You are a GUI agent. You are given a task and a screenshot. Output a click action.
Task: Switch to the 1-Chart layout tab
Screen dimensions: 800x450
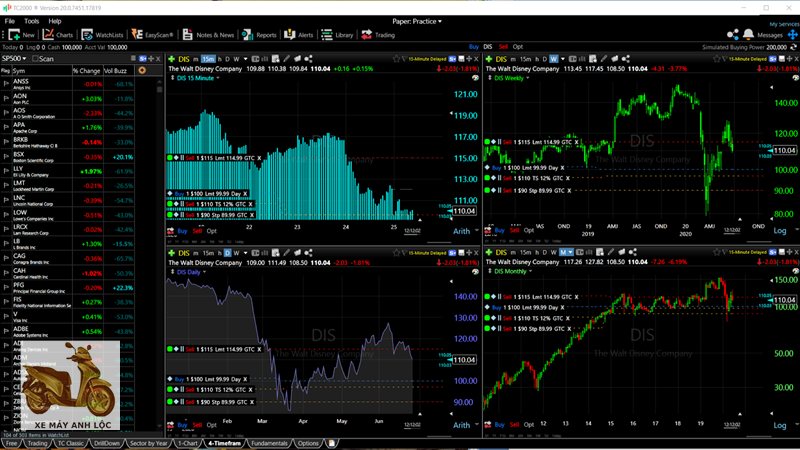tap(188, 443)
